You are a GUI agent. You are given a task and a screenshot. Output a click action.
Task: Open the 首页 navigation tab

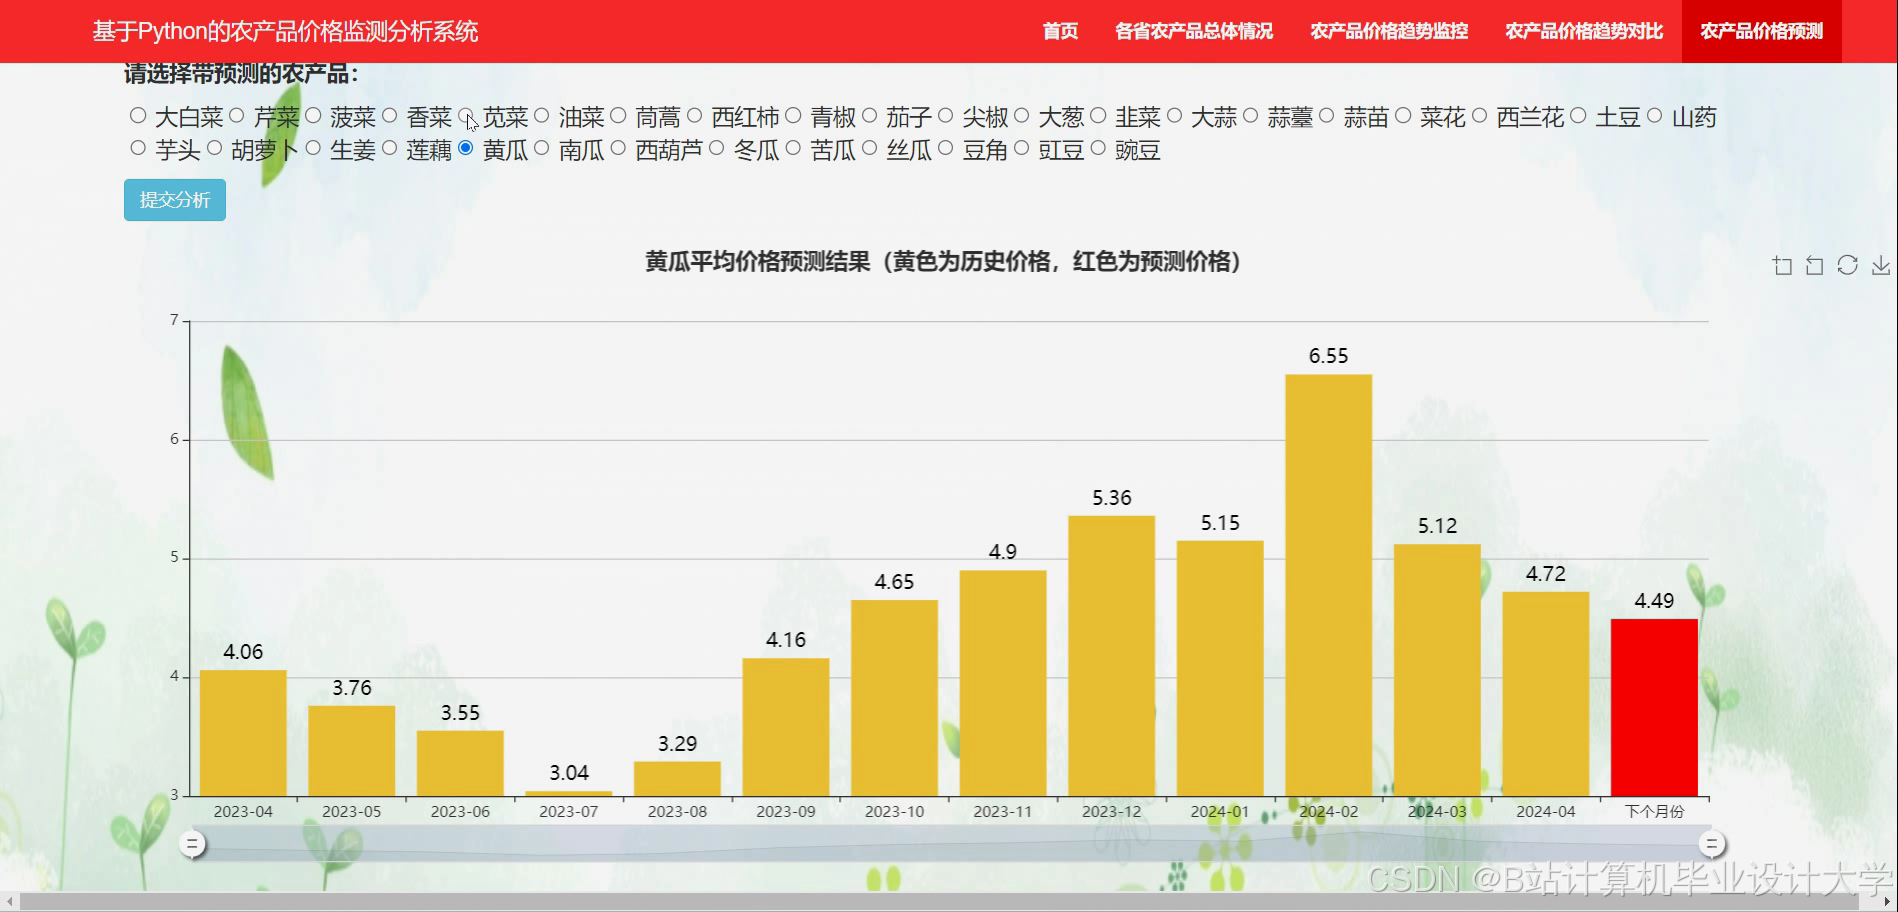coord(1060,31)
